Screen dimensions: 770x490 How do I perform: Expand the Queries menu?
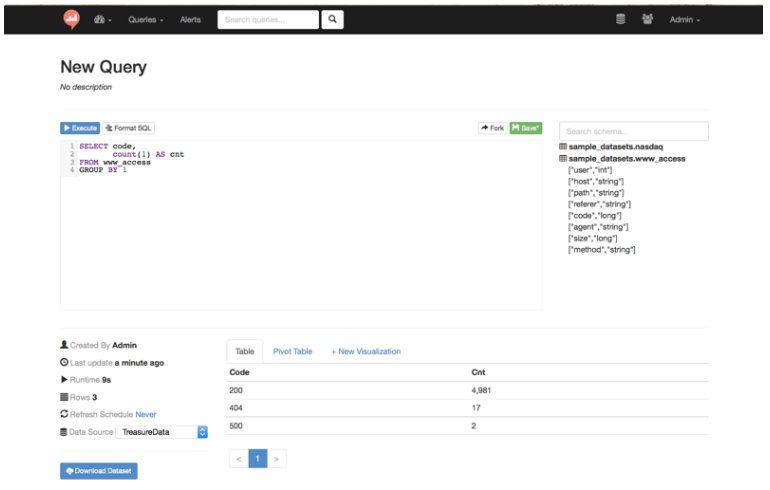147,19
